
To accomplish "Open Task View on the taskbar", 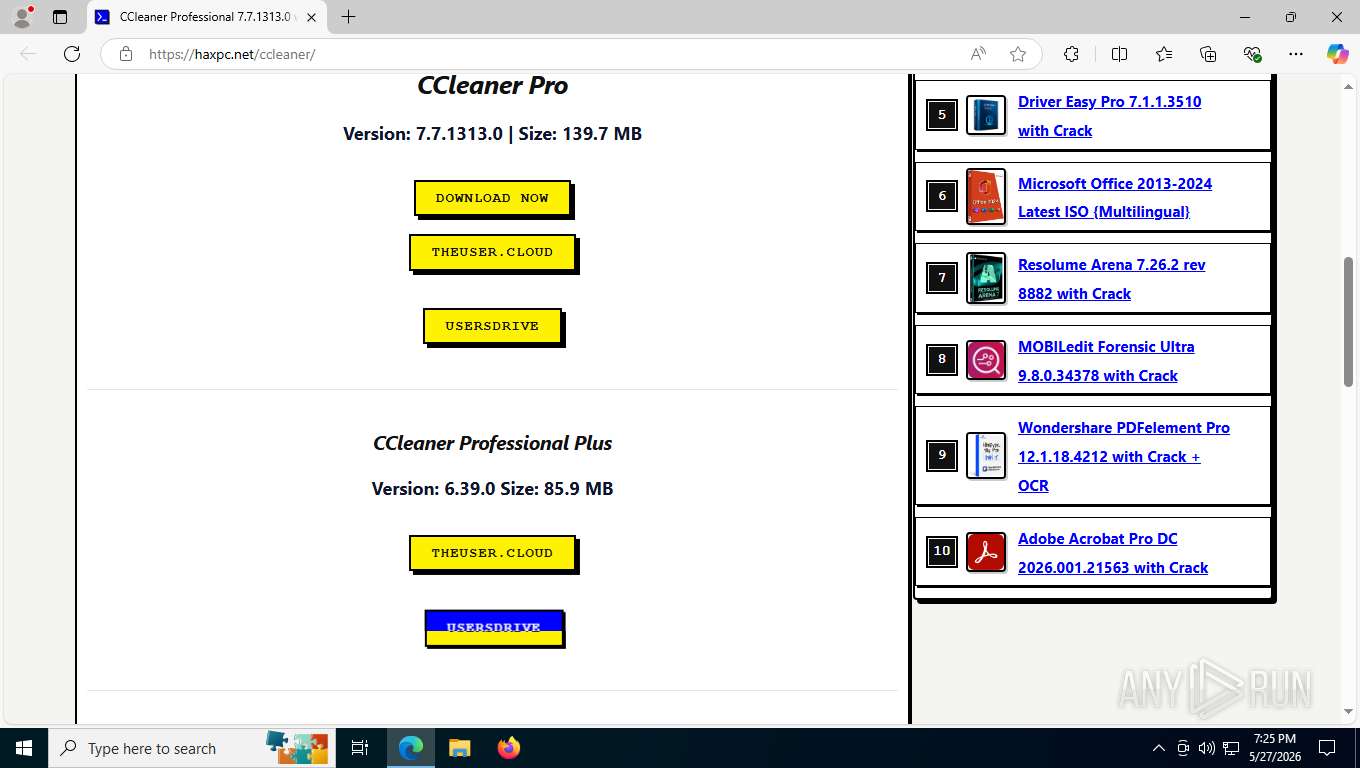I will tap(360, 748).
